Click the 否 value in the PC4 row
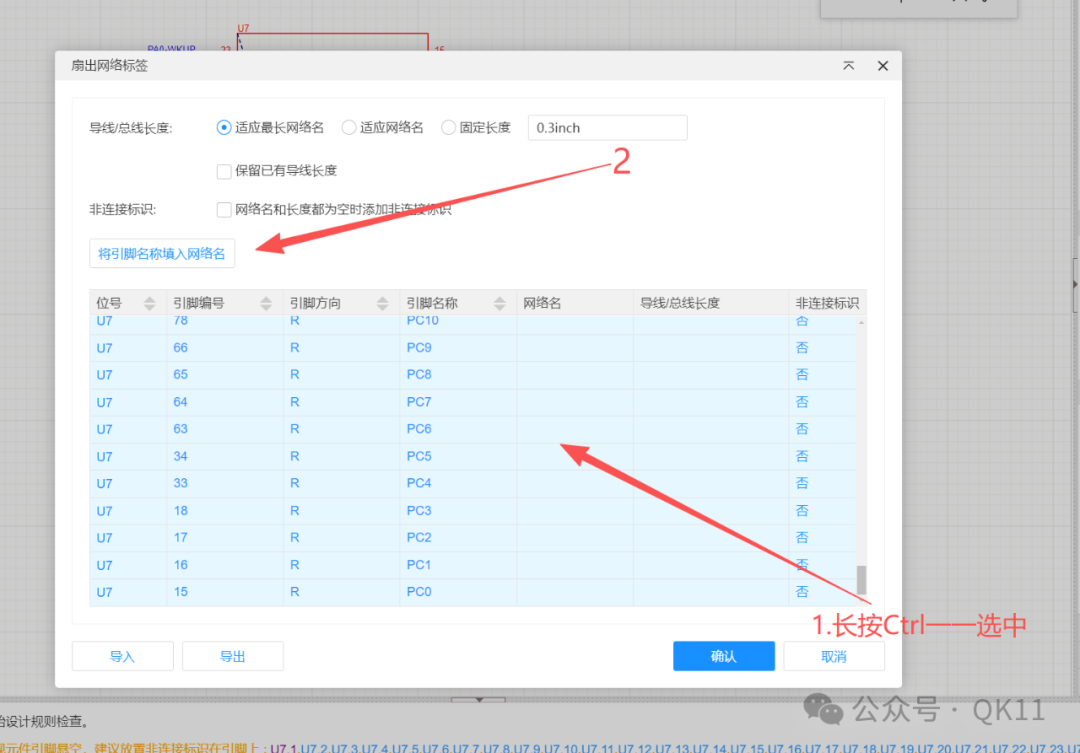 pyautogui.click(x=802, y=484)
